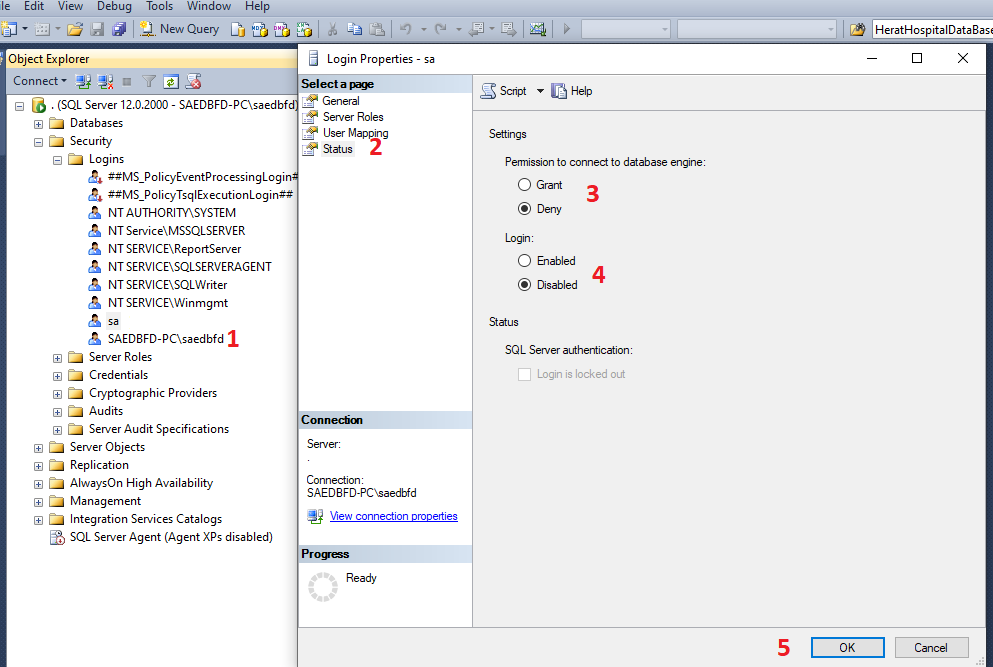Screen dimensions: 993x667
Task: Open the View menu
Action: coord(70,6)
